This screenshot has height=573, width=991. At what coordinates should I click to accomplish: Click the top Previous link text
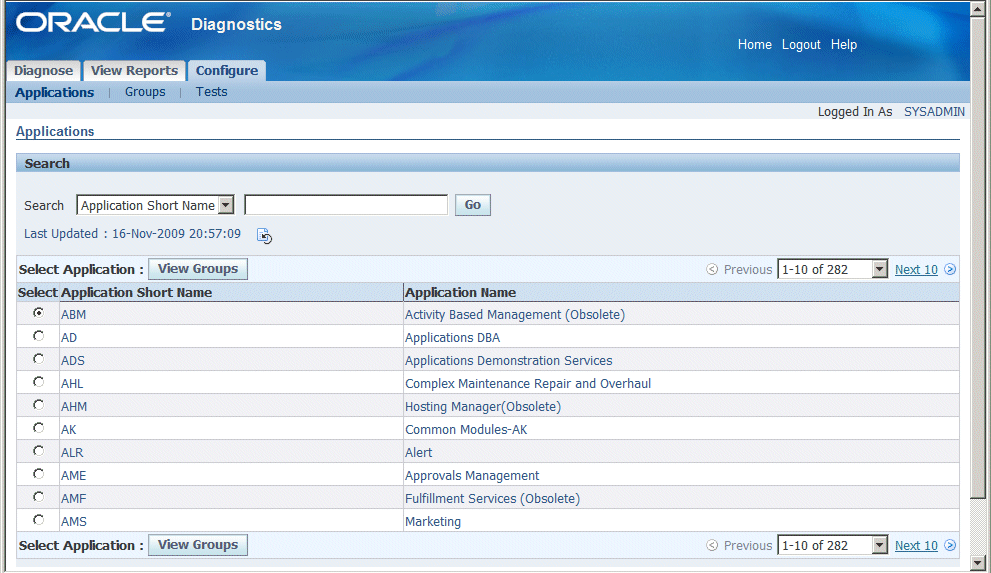click(748, 270)
